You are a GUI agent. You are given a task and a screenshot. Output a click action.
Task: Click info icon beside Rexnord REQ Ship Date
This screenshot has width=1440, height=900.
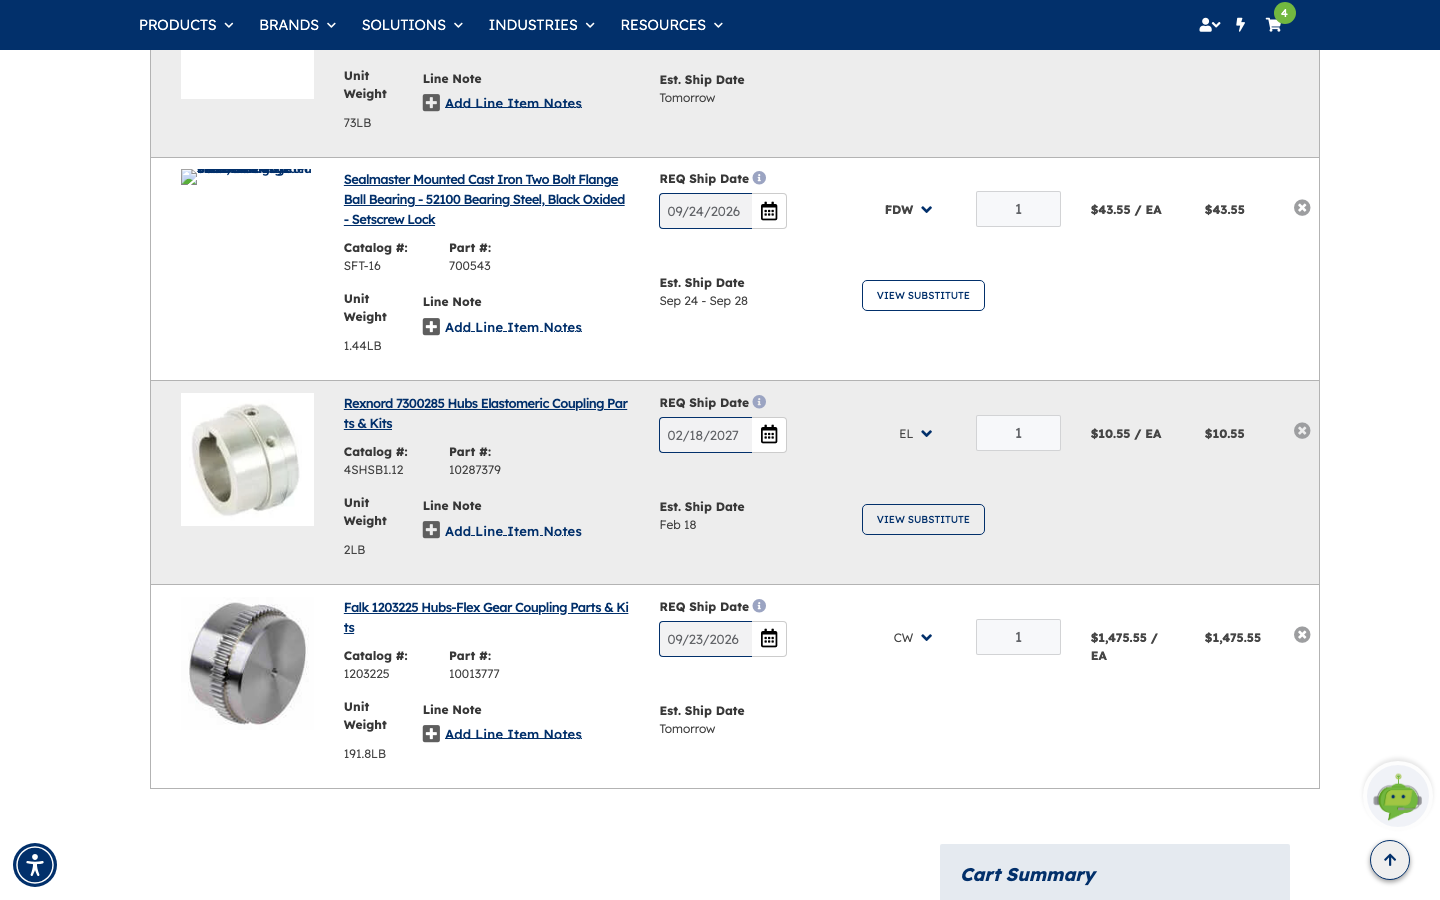tap(760, 402)
